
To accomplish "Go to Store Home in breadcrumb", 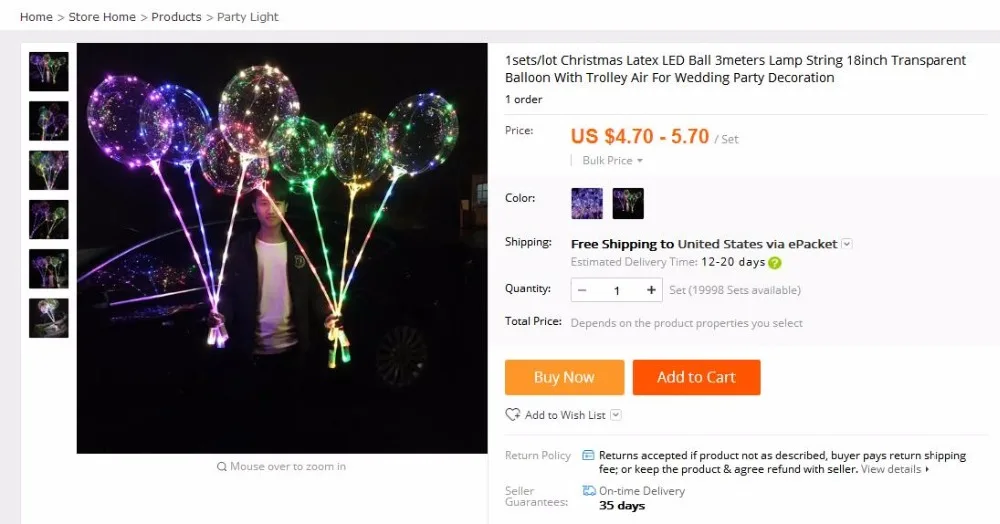I will [x=102, y=17].
